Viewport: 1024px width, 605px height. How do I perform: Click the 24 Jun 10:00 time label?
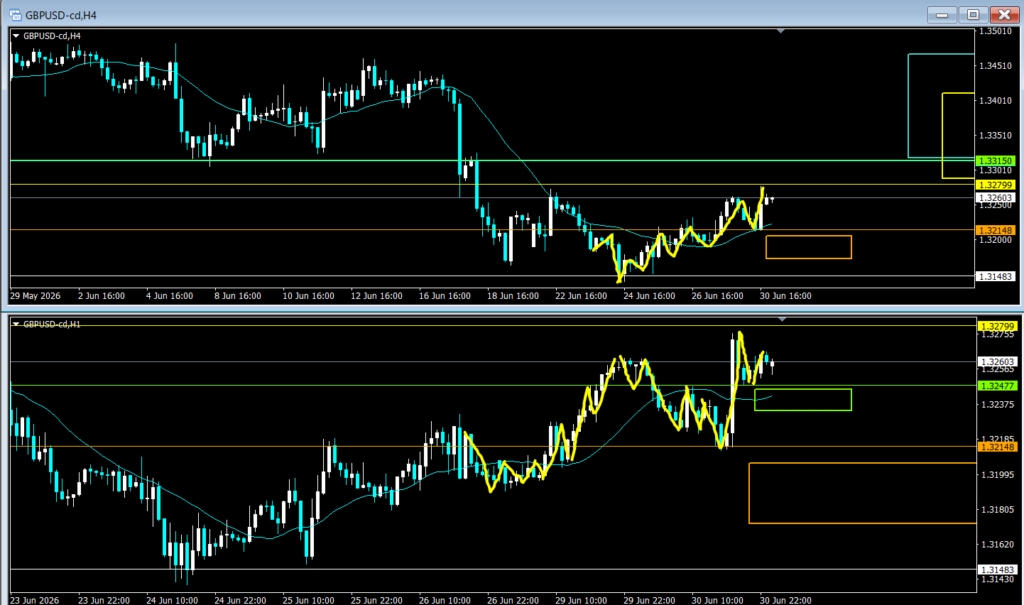pos(172,600)
